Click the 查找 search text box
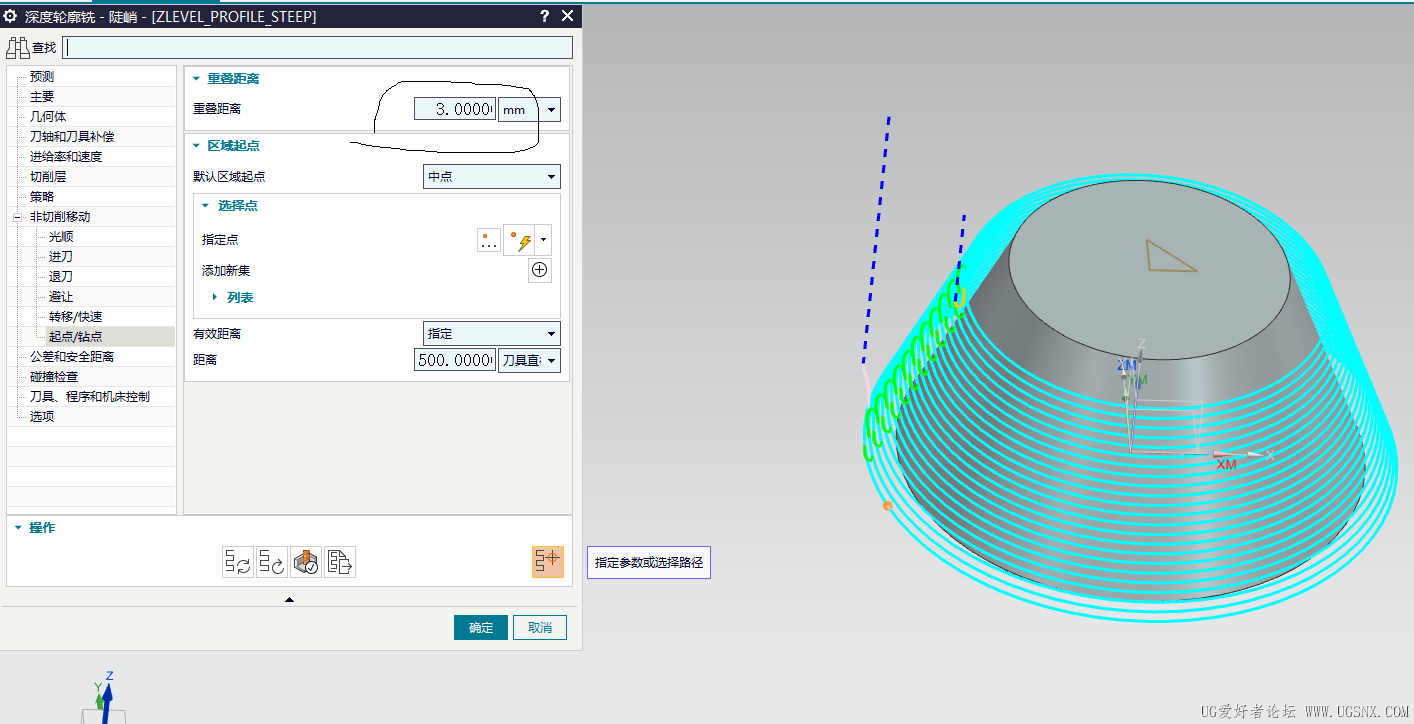This screenshot has width=1414, height=724. [317, 47]
